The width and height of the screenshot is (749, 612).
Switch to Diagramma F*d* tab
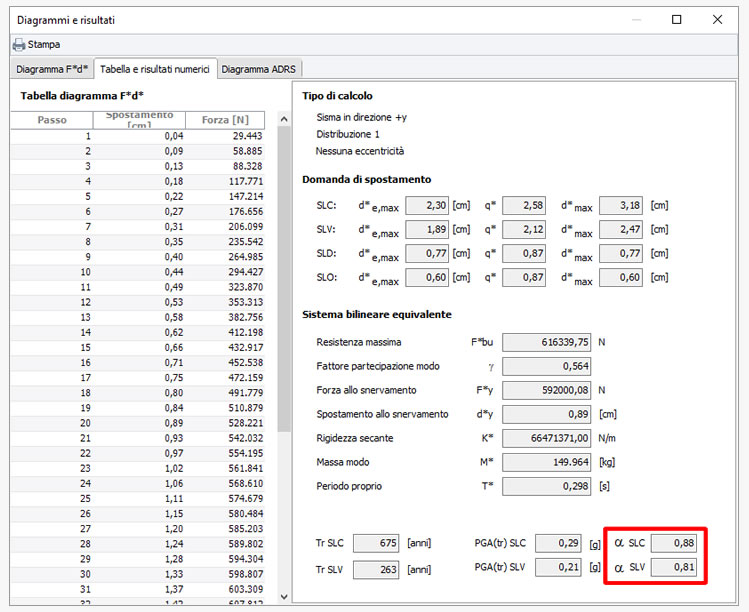pyautogui.click(x=52, y=69)
